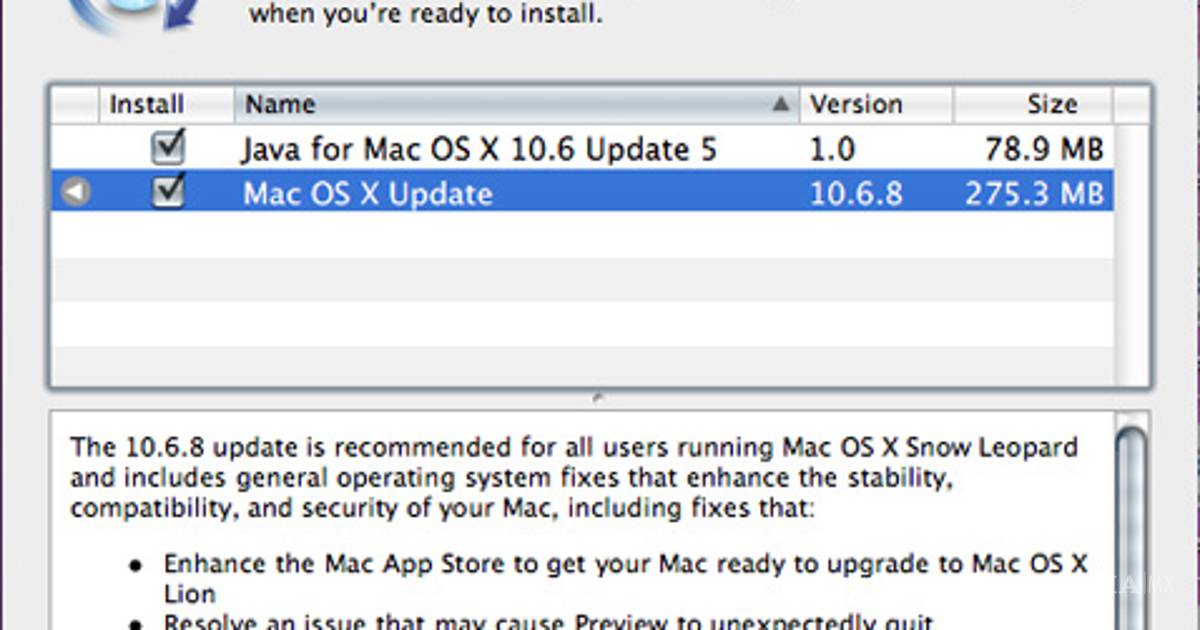Image resolution: width=1200 pixels, height=630 pixels.
Task: Select the Java for Mac OS X 10.6 Update 5 row
Action: [478, 150]
